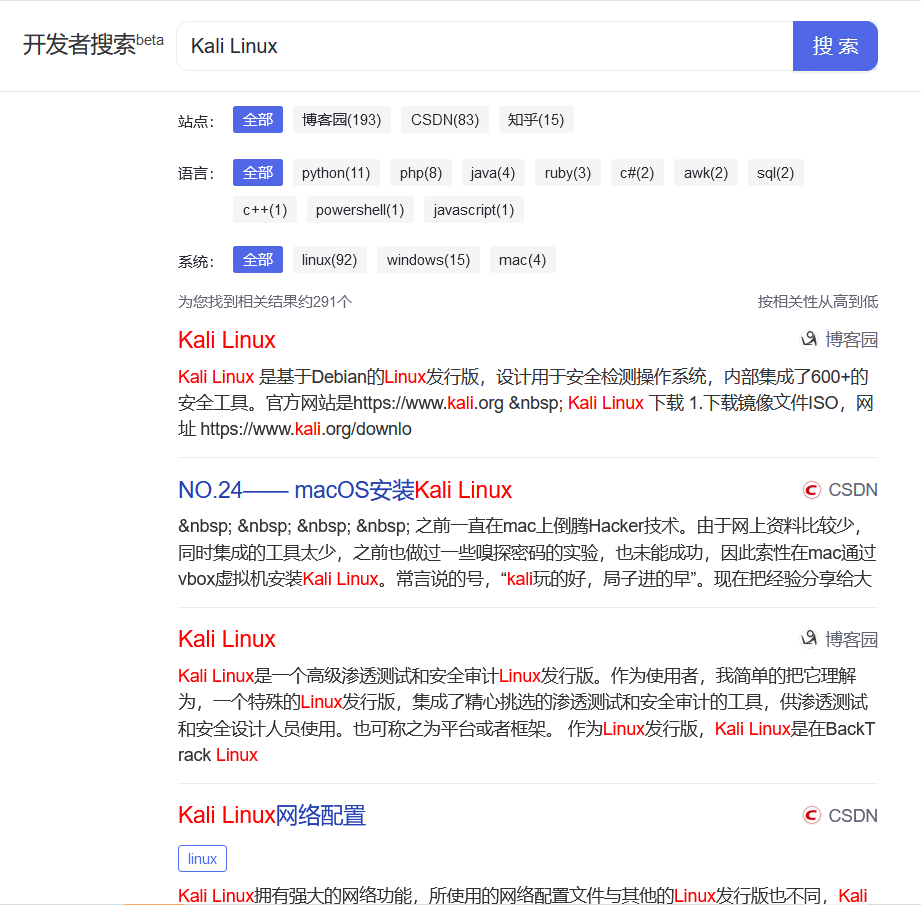Click 博客园 source label of third result
This screenshot has width=921, height=905.
(x=852, y=639)
